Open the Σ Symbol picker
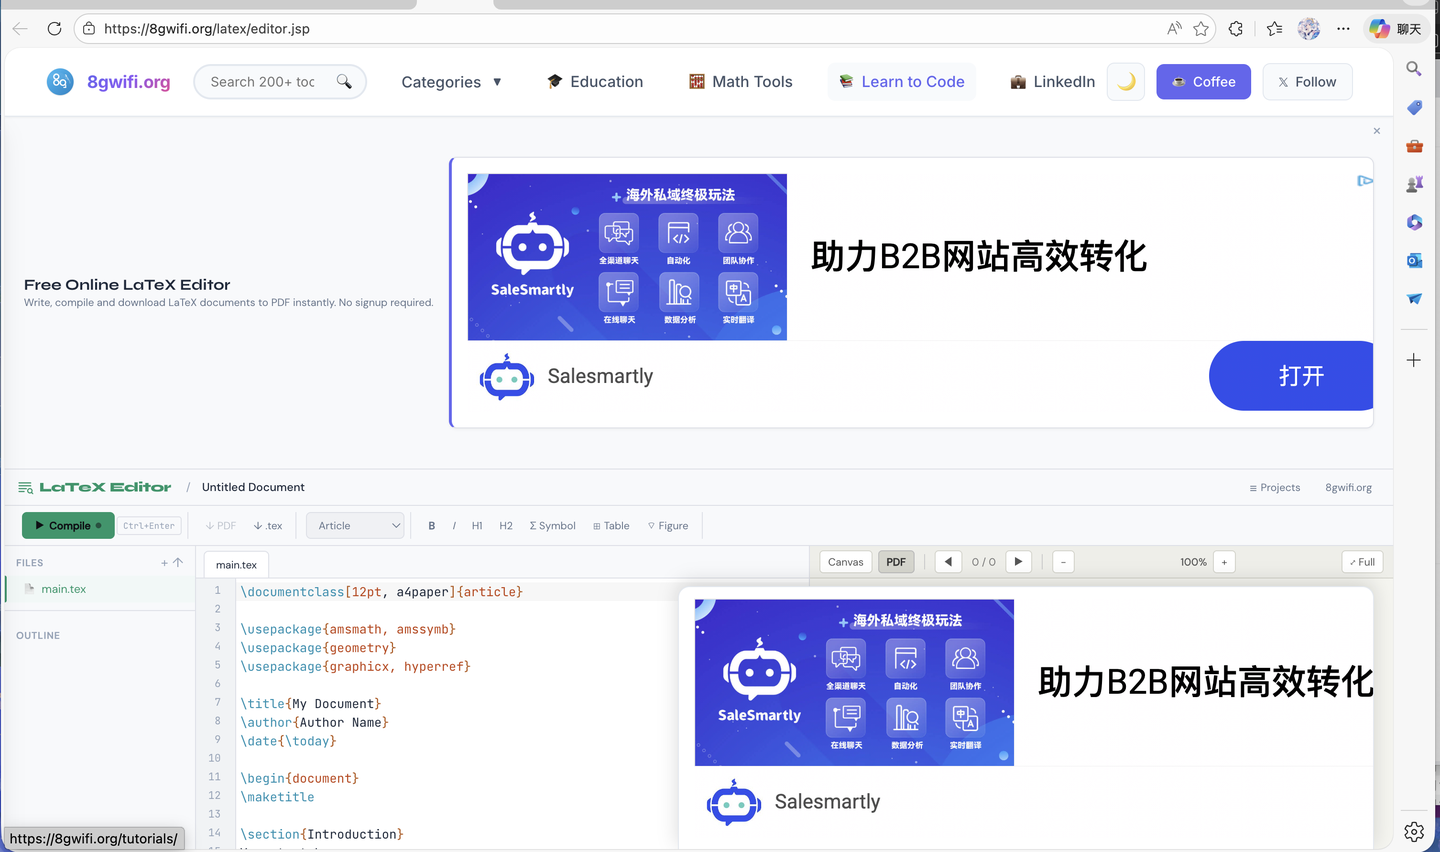 tap(552, 526)
